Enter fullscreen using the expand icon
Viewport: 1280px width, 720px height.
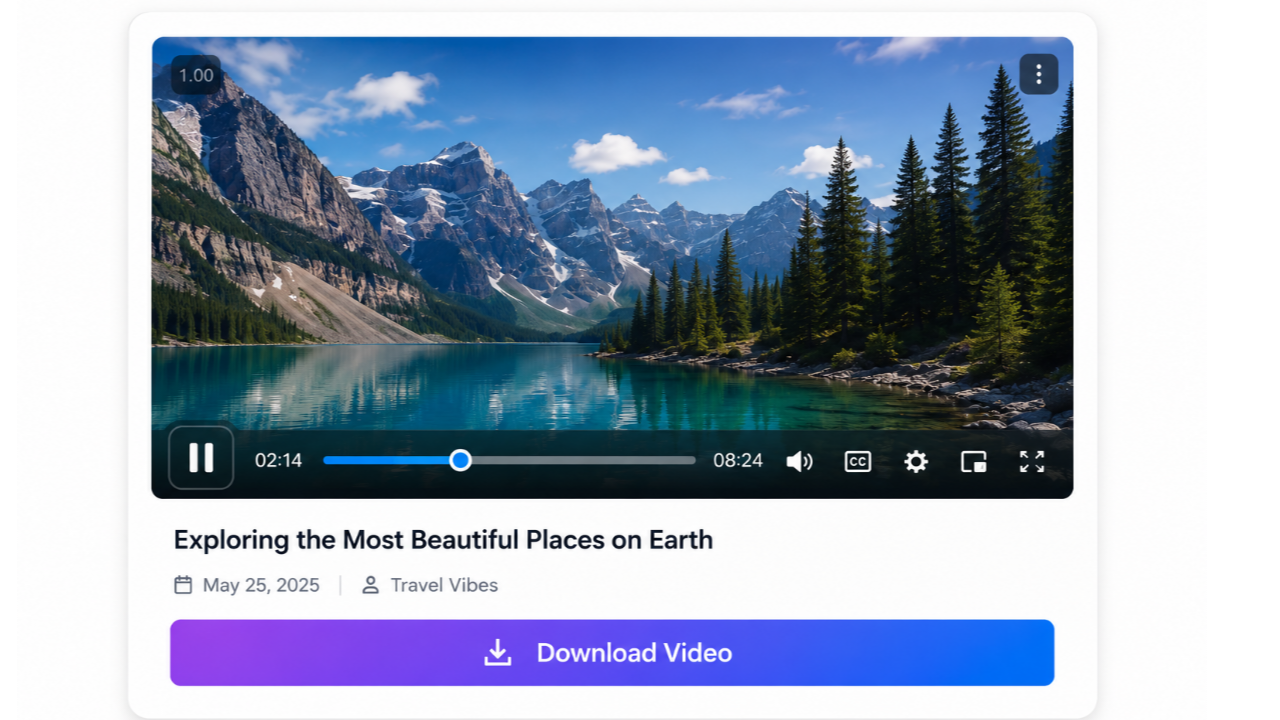pos(1032,461)
